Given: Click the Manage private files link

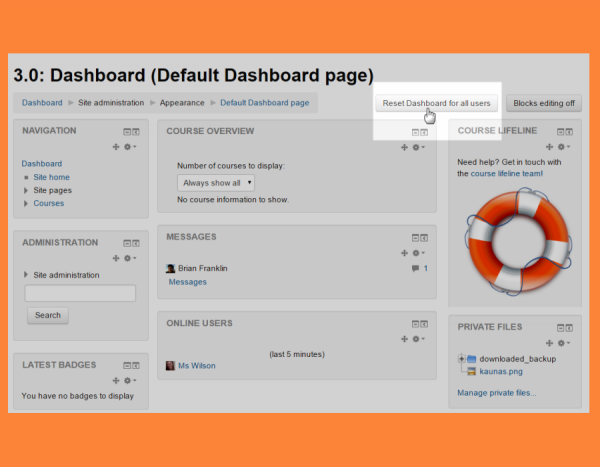Looking at the screenshot, I should 496,393.
